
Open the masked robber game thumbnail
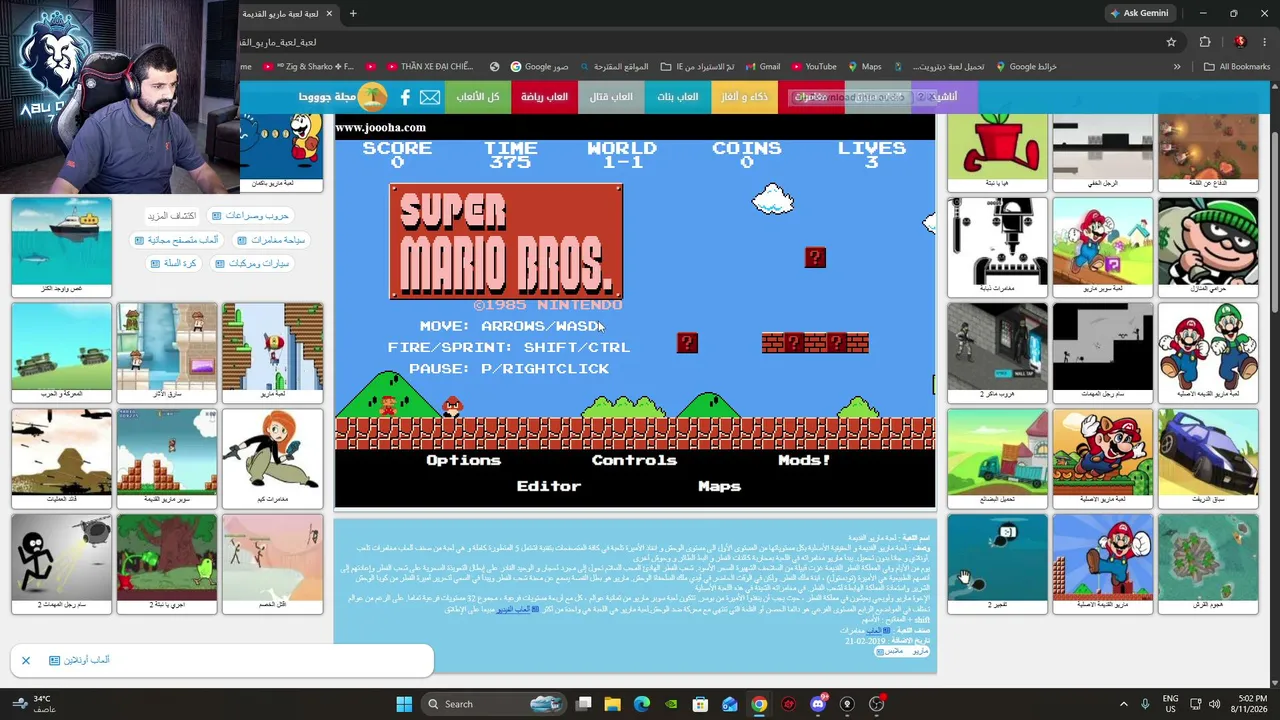(1208, 247)
